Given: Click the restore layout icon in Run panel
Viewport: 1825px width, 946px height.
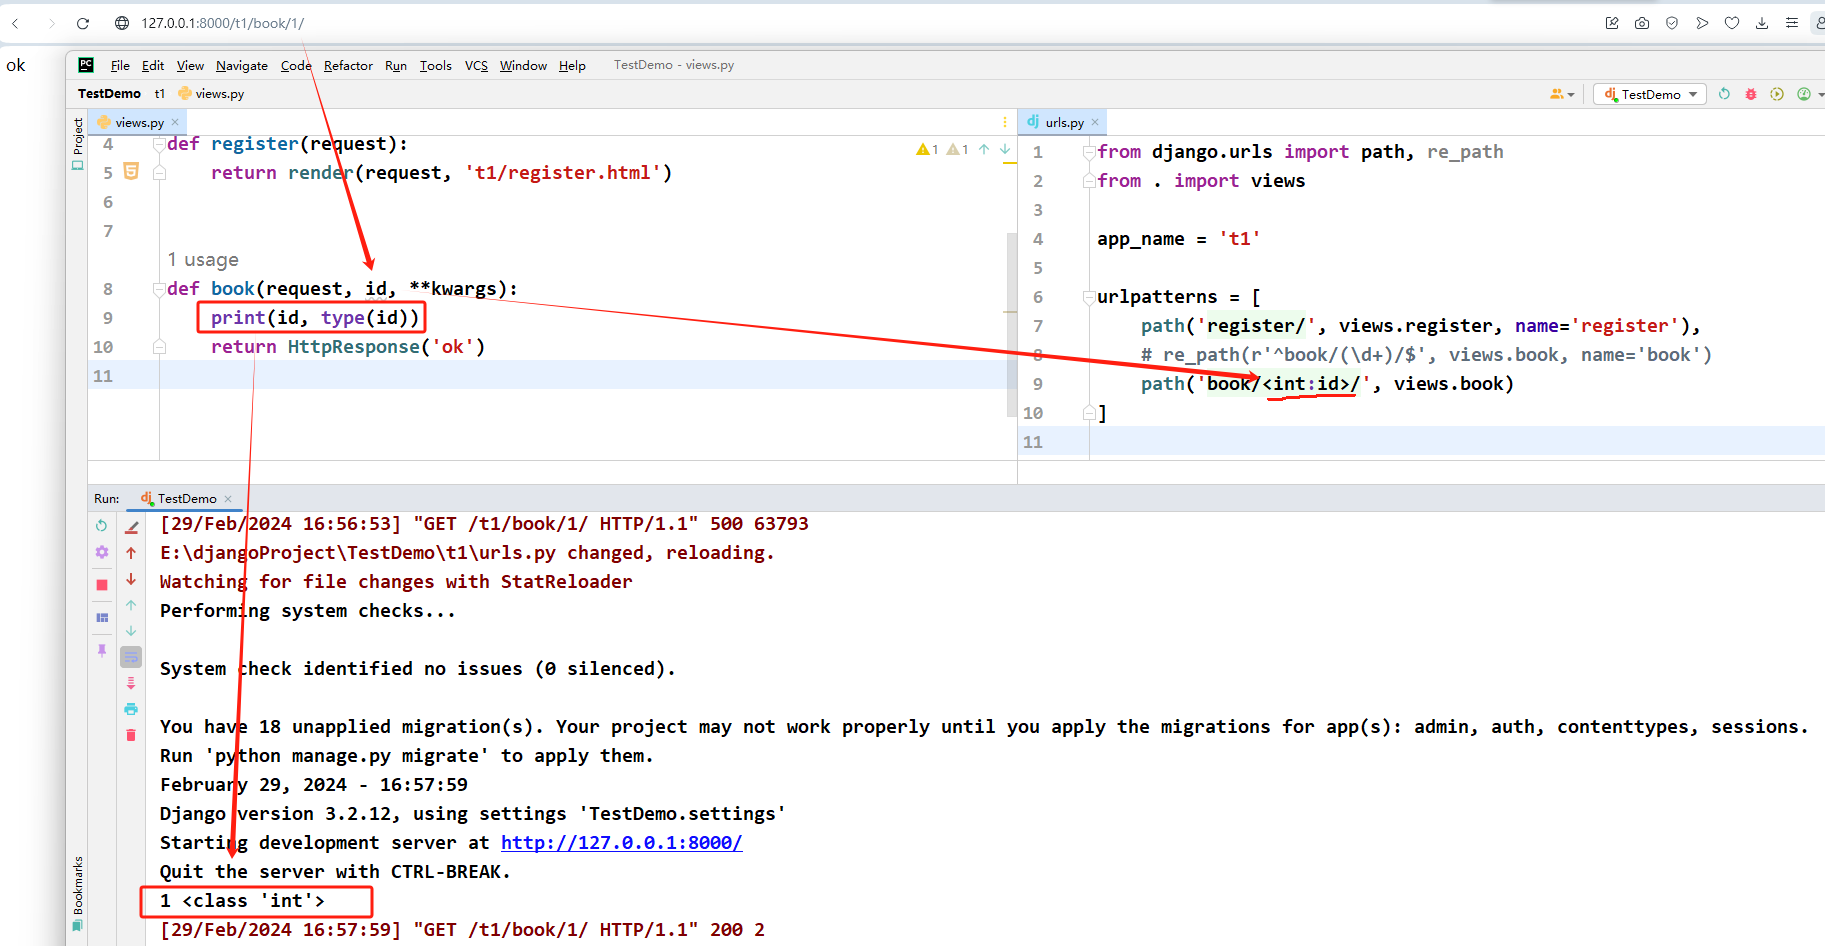Looking at the screenshot, I should (x=101, y=618).
